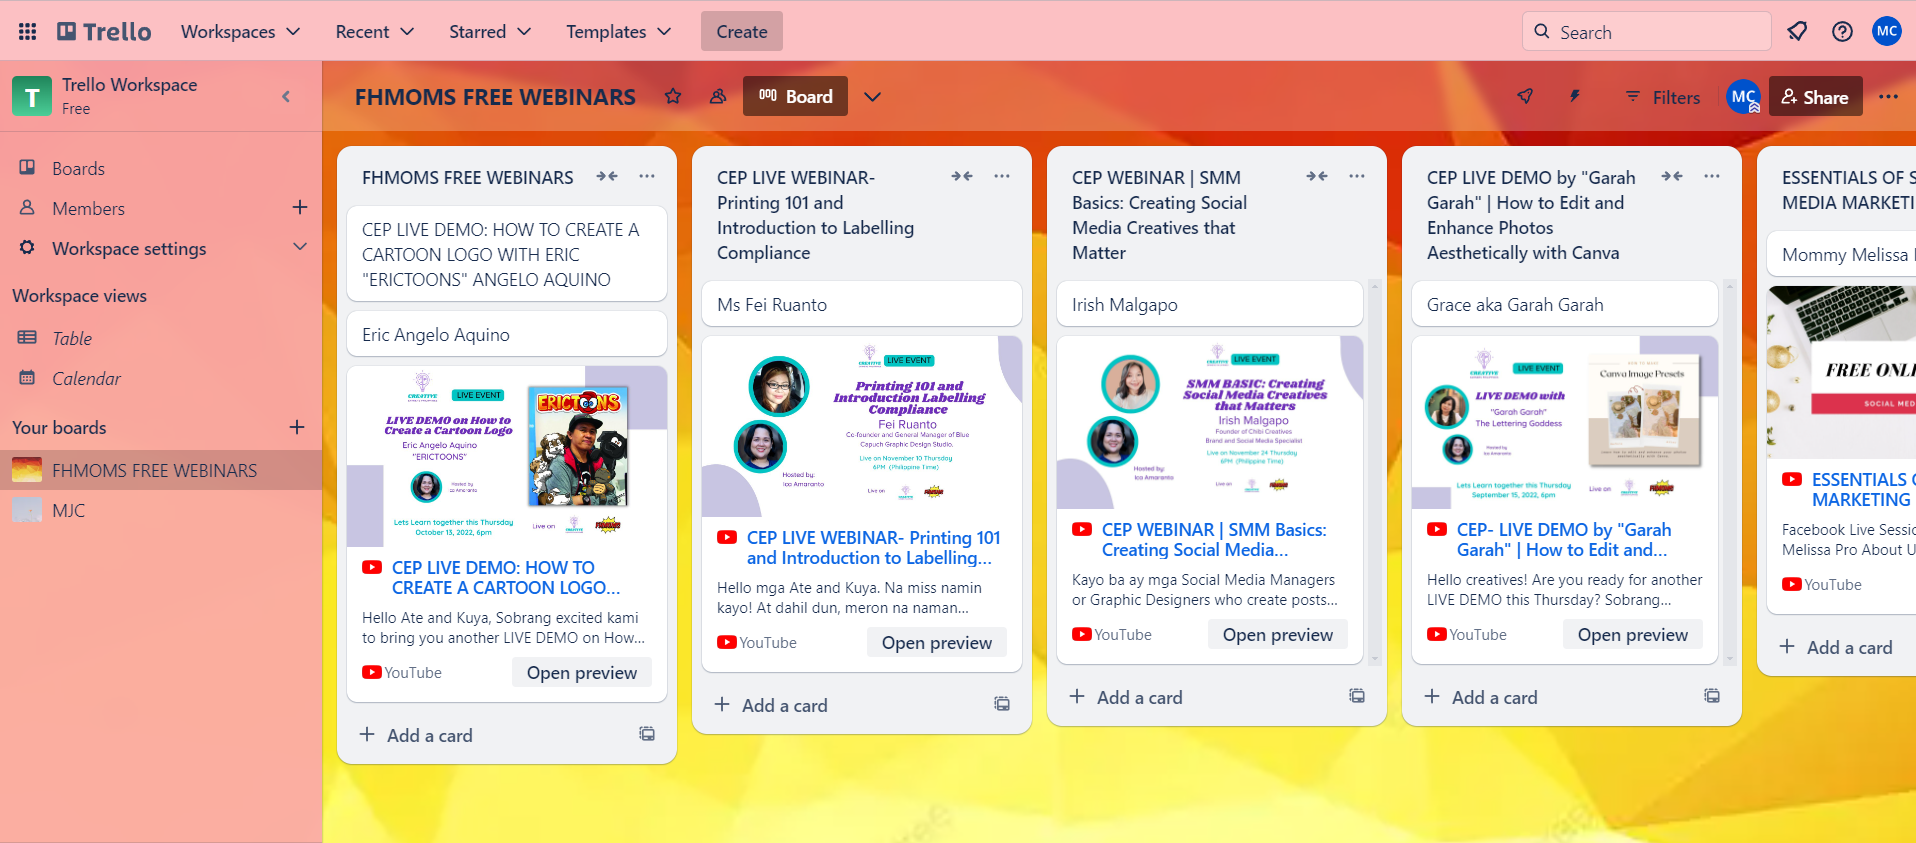Screen dimensions: 1916x843
Task: Add a card to Garah Garah list
Action: click(x=1480, y=697)
